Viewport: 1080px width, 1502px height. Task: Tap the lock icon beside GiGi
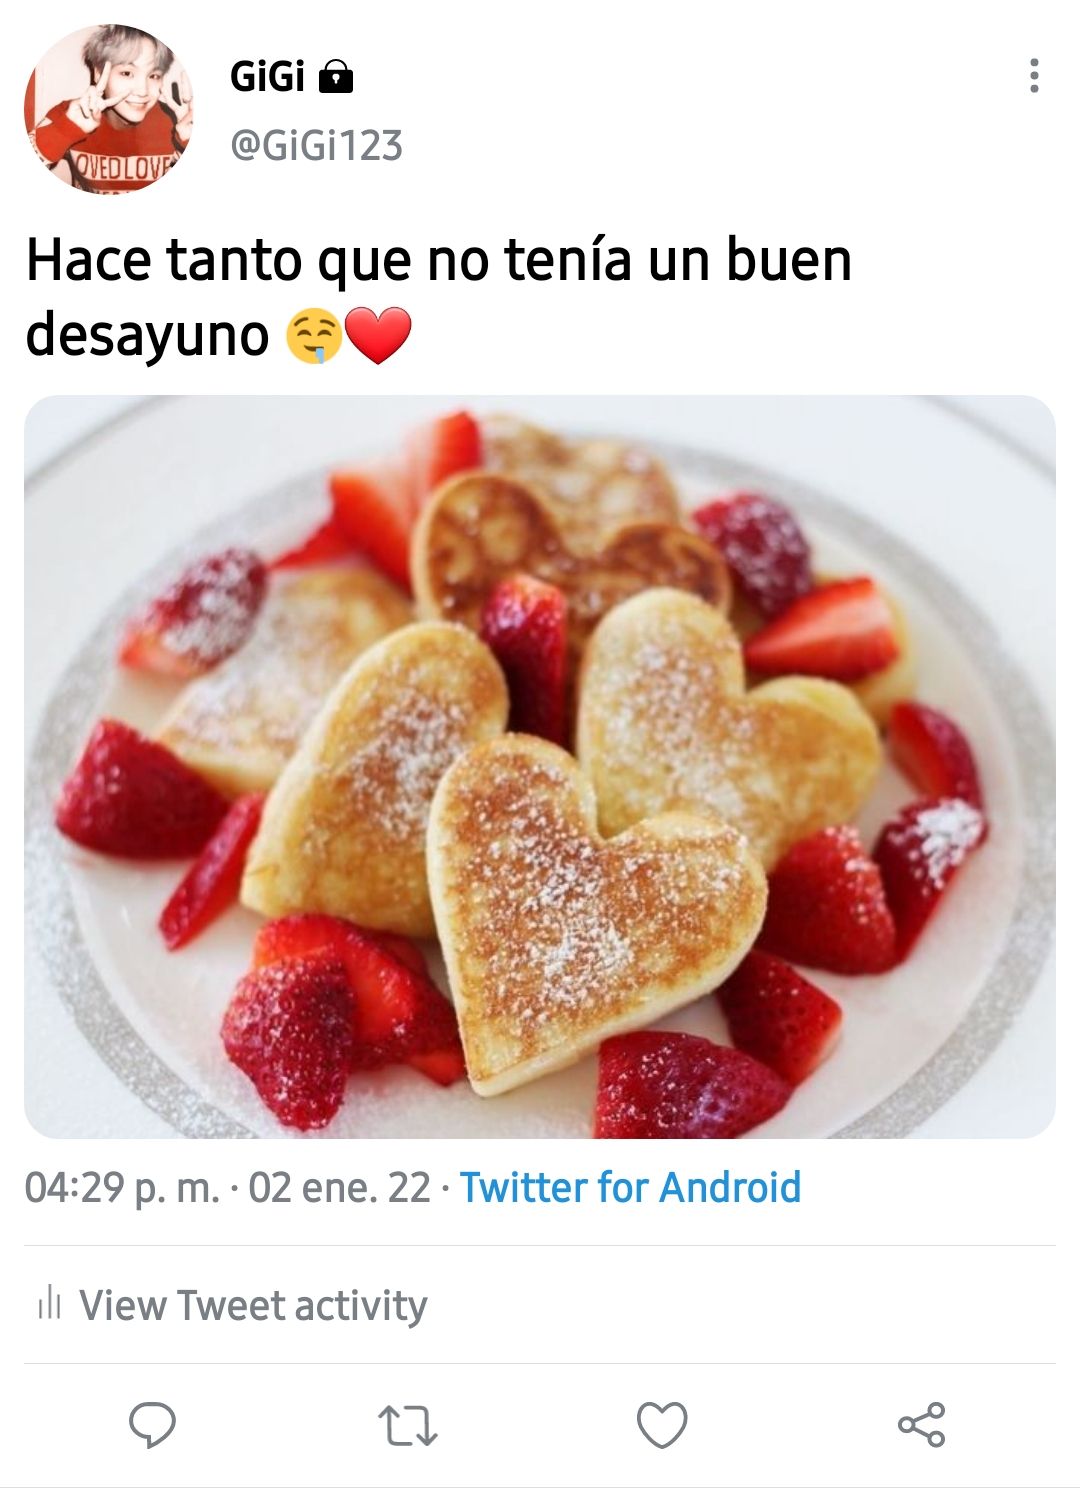[336, 77]
